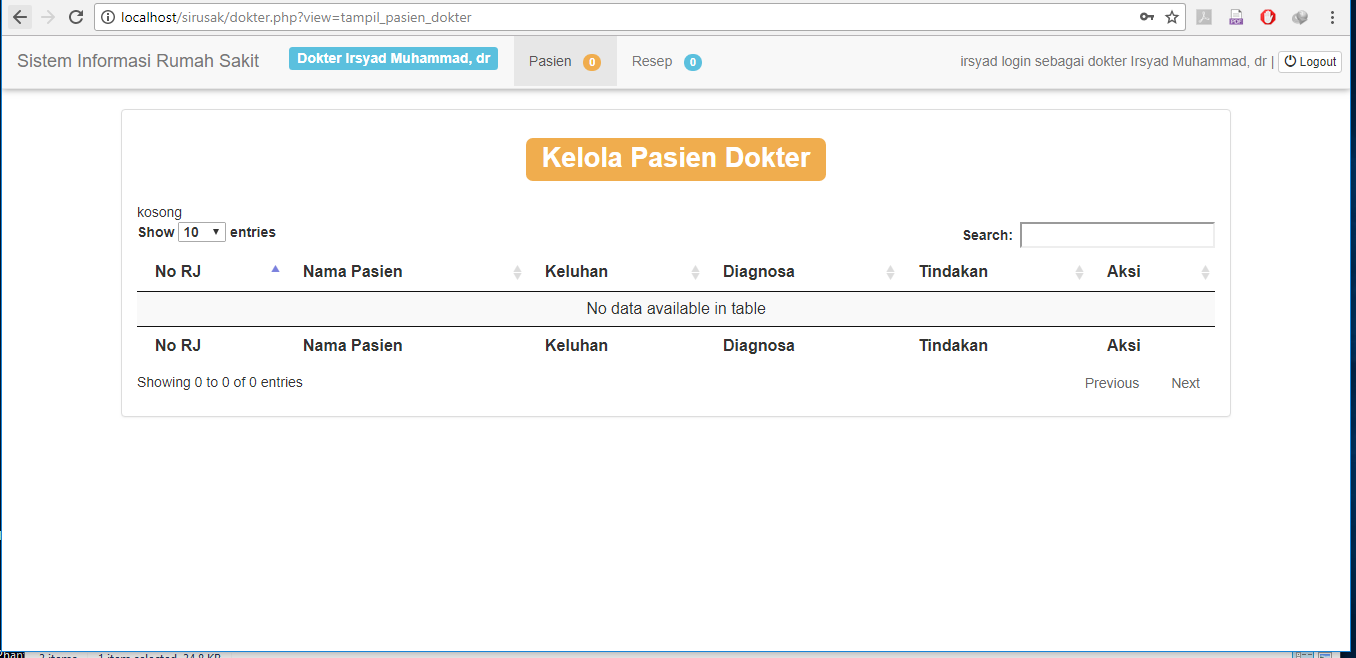Screen dimensions: 1356x658
Task: Reload the page with the refresh icon
Action: pyautogui.click(x=75, y=17)
